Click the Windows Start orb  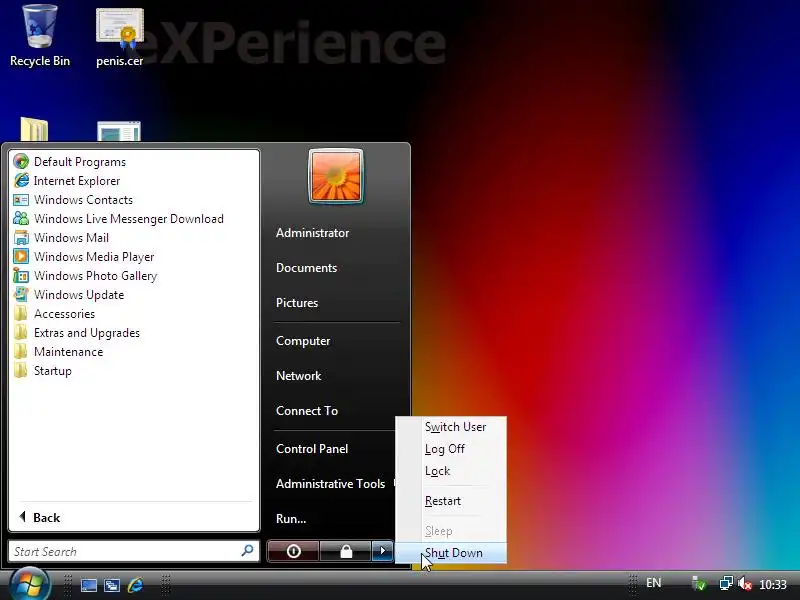(x=30, y=585)
